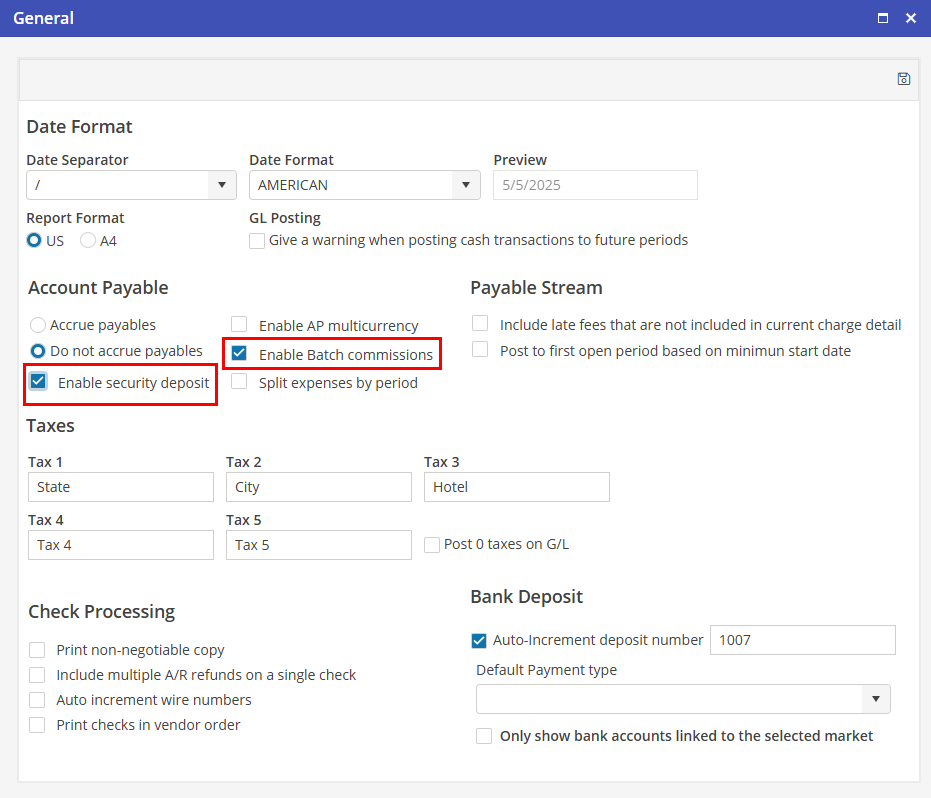Viewport: 931px width, 798px height.
Task: Check Split expenses by period
Action: pyautogui.click(x=239, y=382)
